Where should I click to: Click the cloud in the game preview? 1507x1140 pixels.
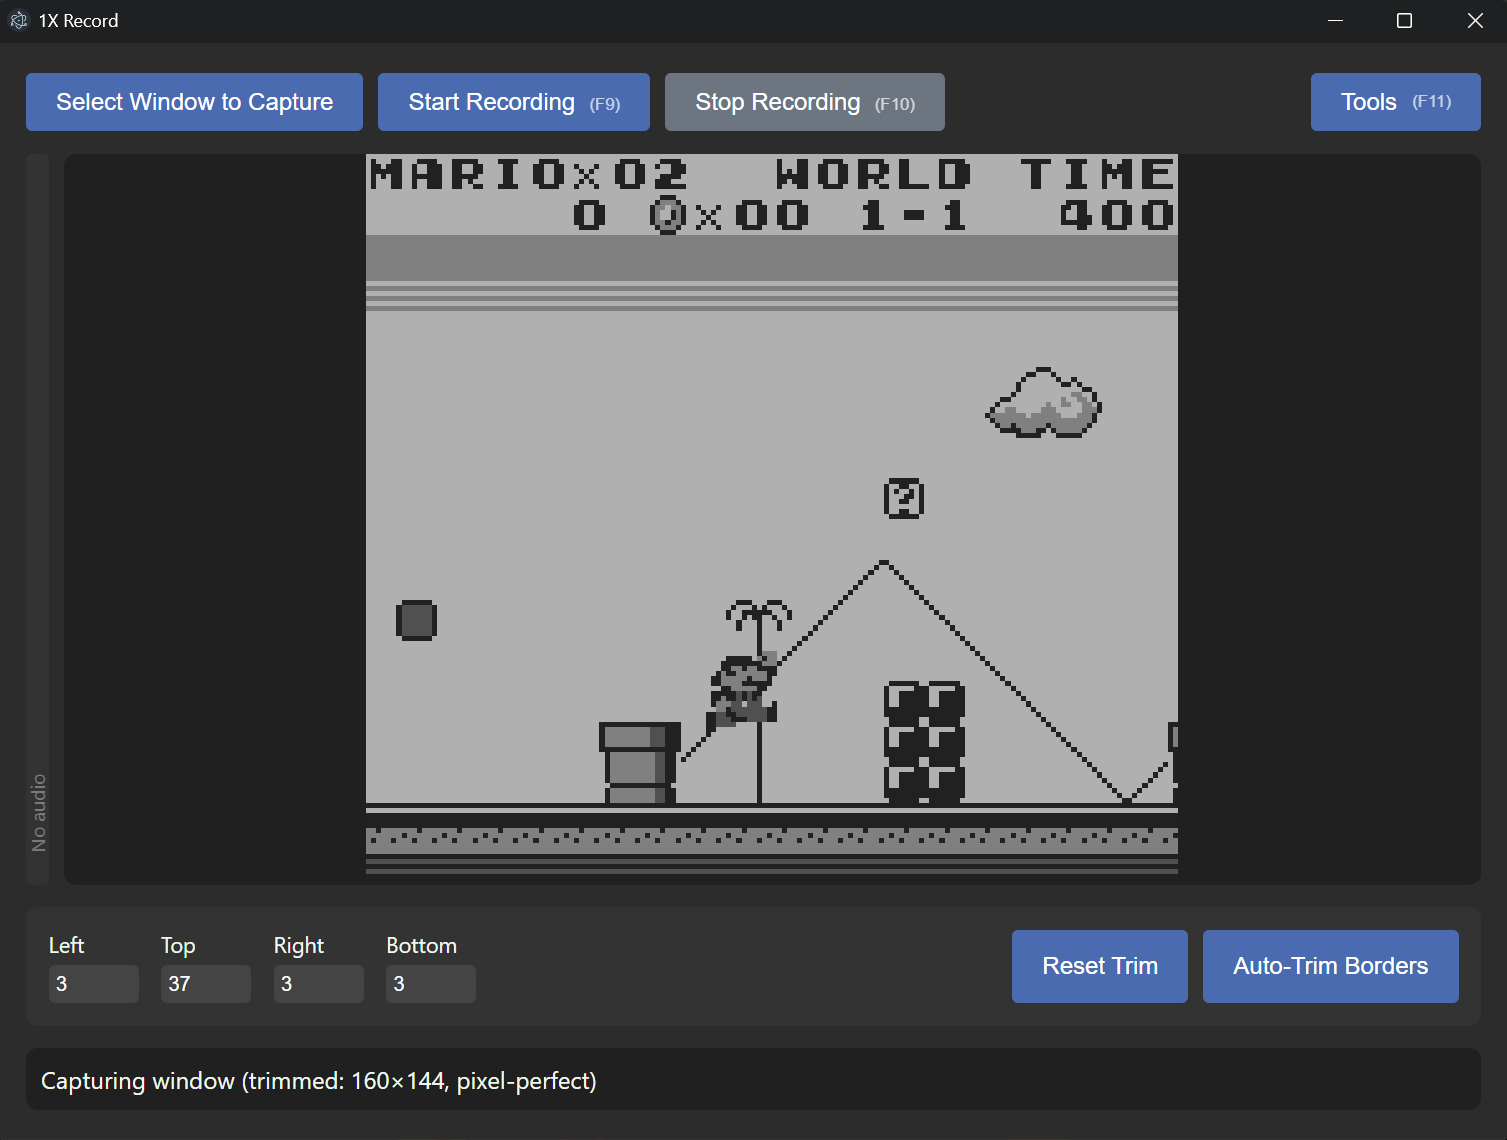pyautogui.click(x=1043, y=404)
